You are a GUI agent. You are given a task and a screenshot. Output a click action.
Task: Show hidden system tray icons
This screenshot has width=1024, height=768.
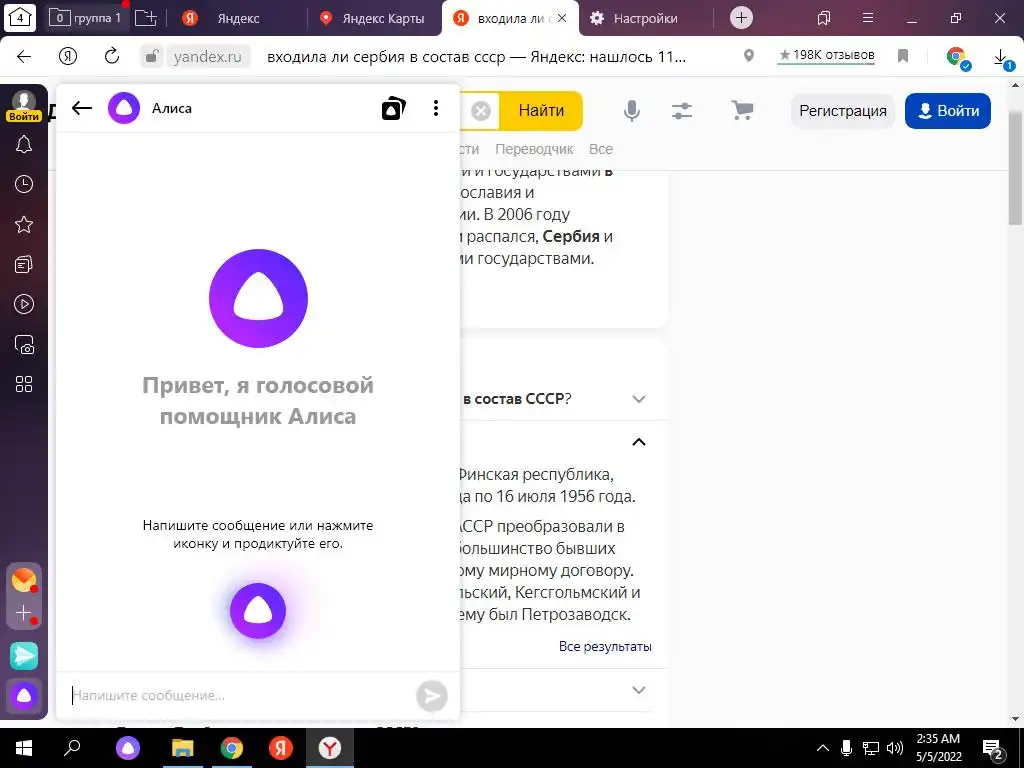(x=823, y=748)
